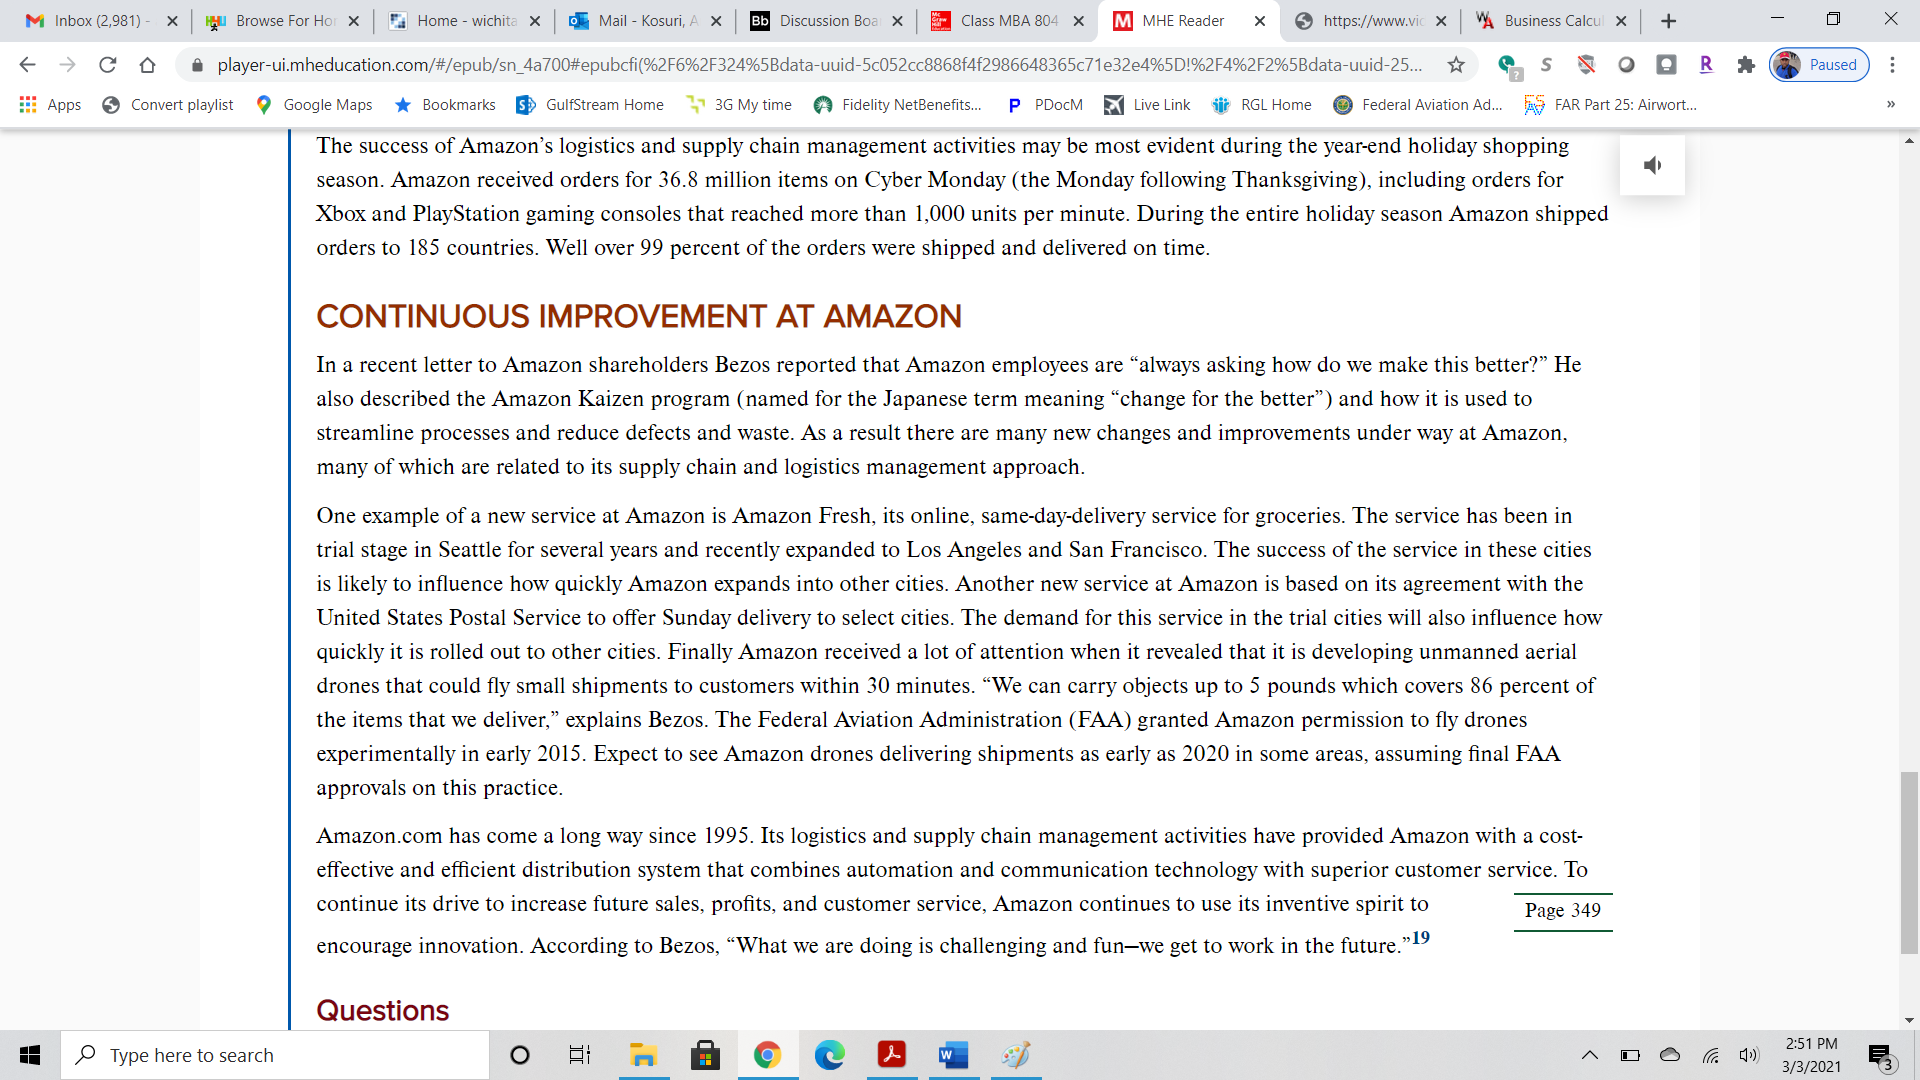Open Chrome's three-dot menu
1920x1080 pixels.
pos(1892,65)
